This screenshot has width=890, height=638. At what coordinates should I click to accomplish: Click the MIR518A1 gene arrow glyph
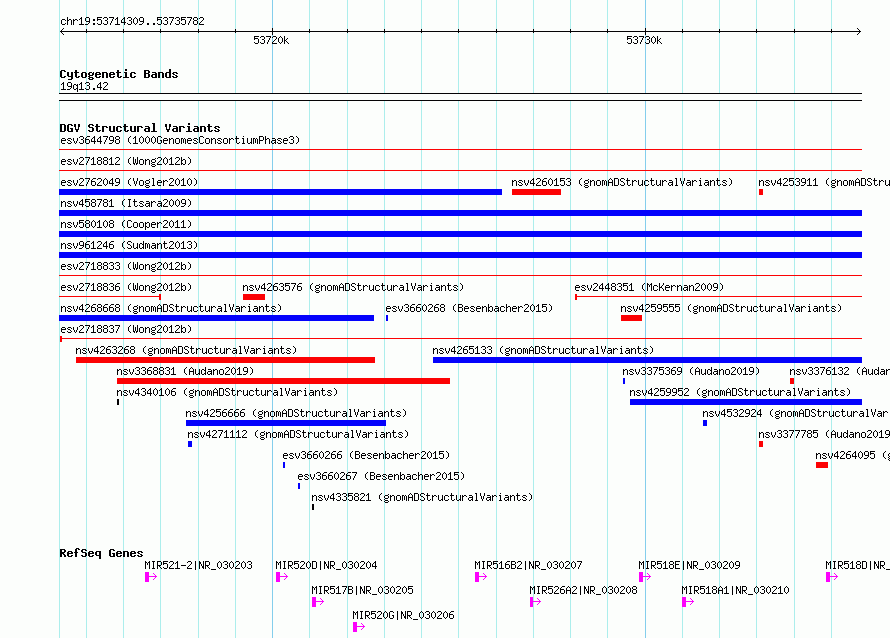pyautogui.click(x=687, y=602)
